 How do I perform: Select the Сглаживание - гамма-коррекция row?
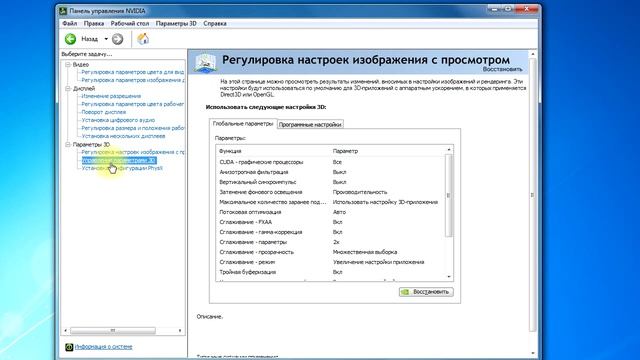tap(331, 232)
